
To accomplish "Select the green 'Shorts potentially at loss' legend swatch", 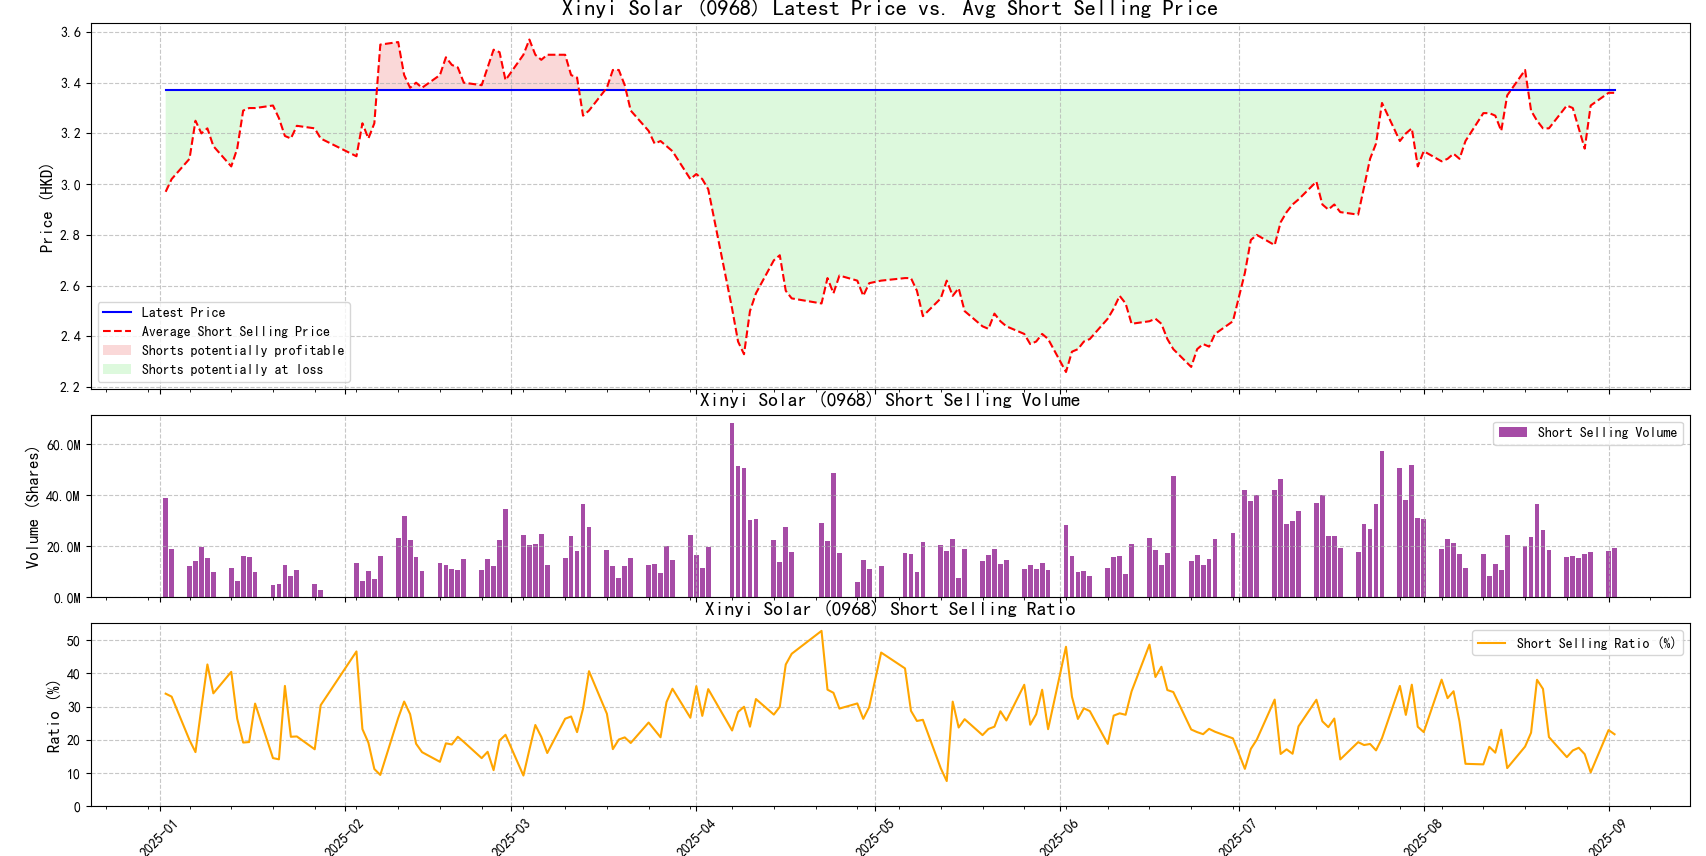I will pos(117,370).
